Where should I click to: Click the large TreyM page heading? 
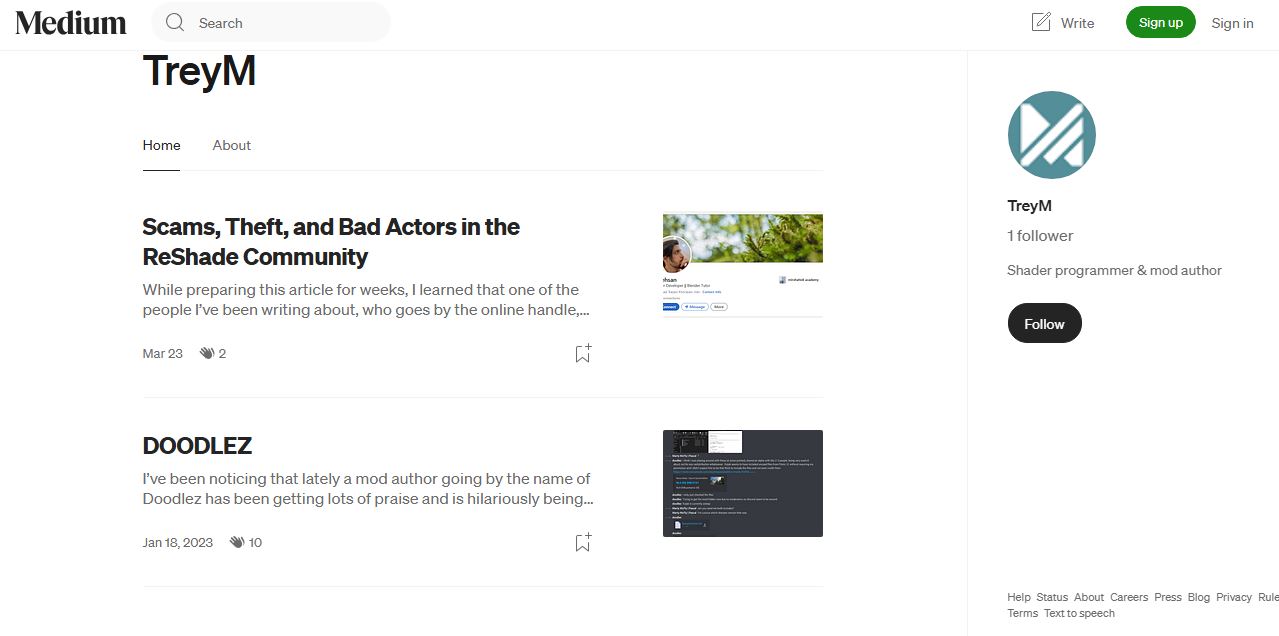[199, 71]
